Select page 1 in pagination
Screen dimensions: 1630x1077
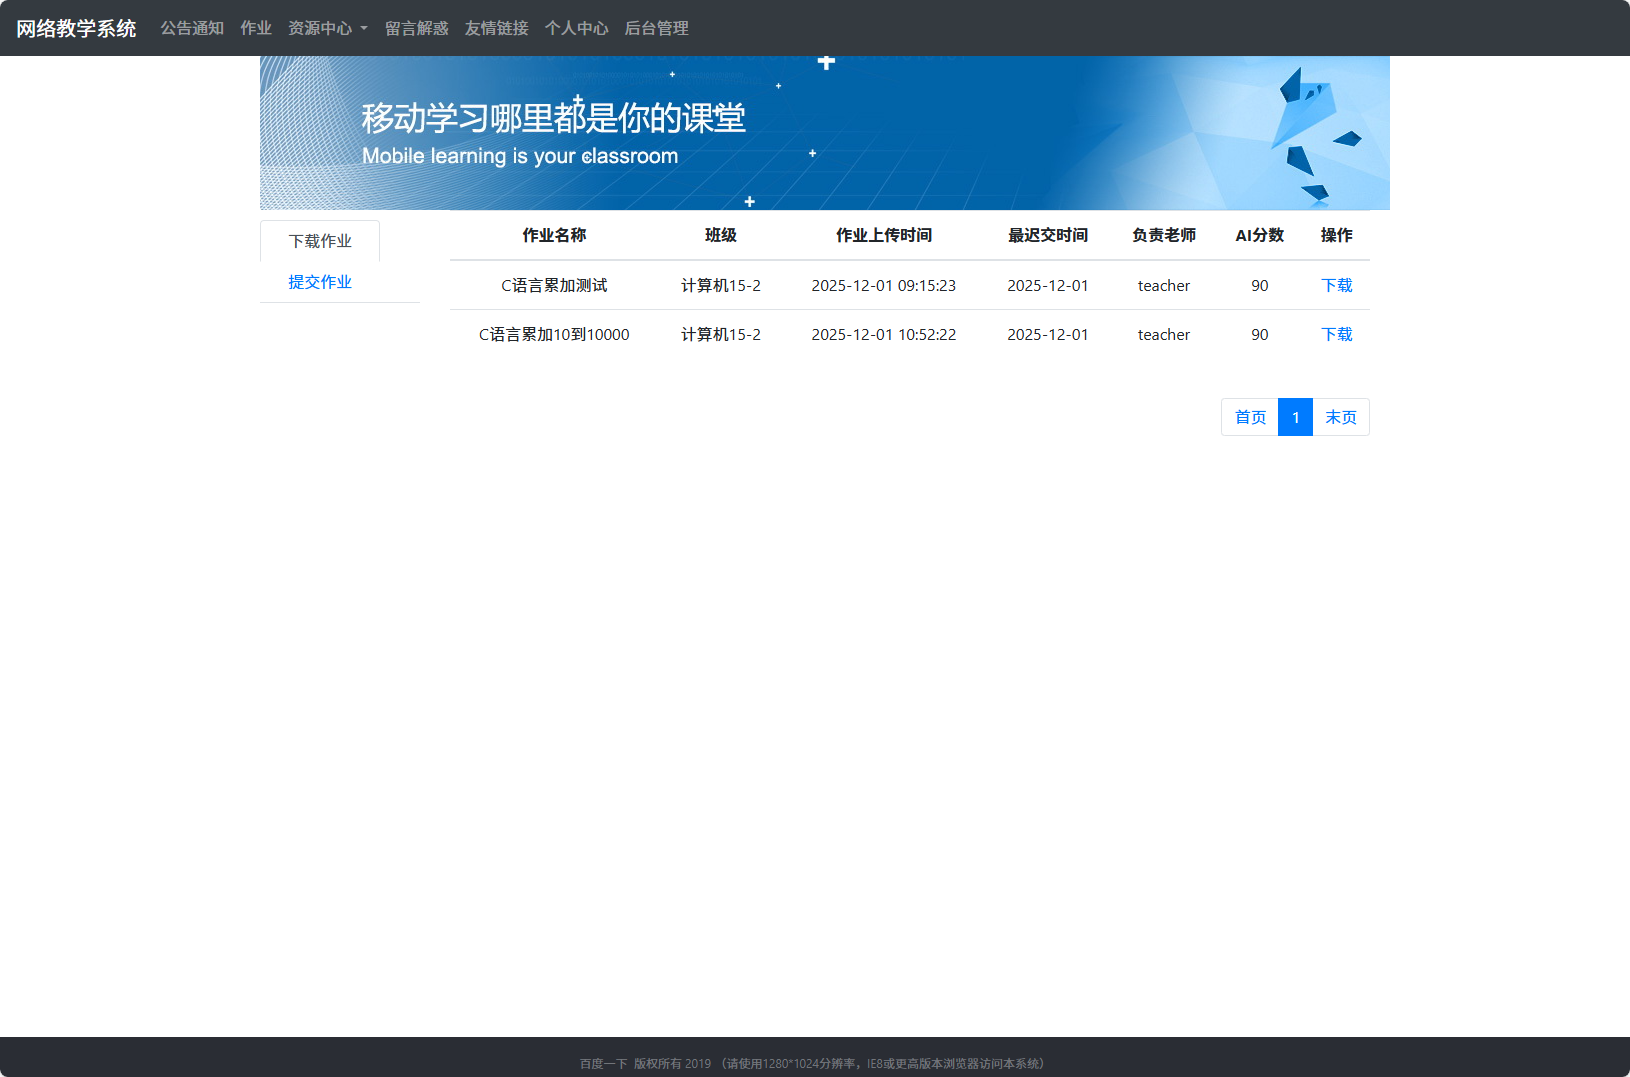point(1295,417)
